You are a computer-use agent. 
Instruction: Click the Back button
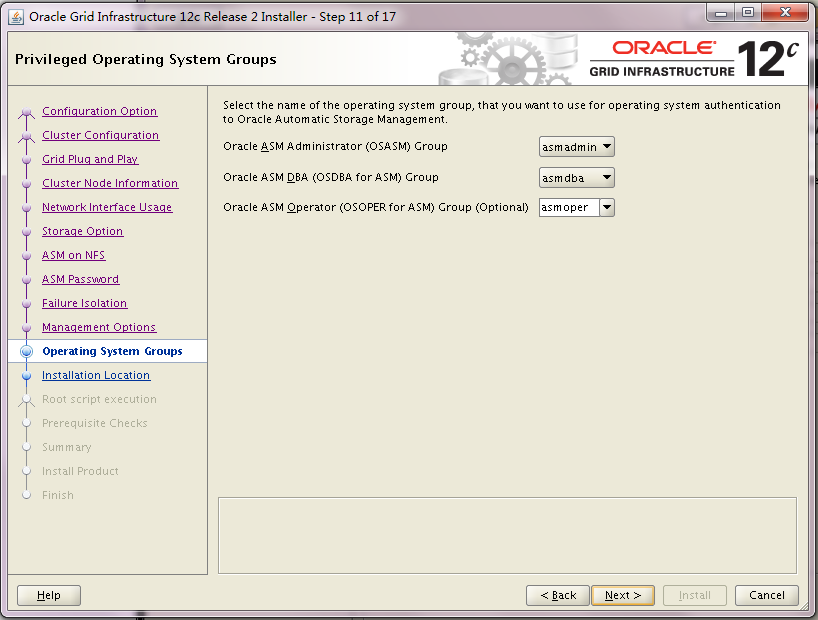[x=557, y=595]
